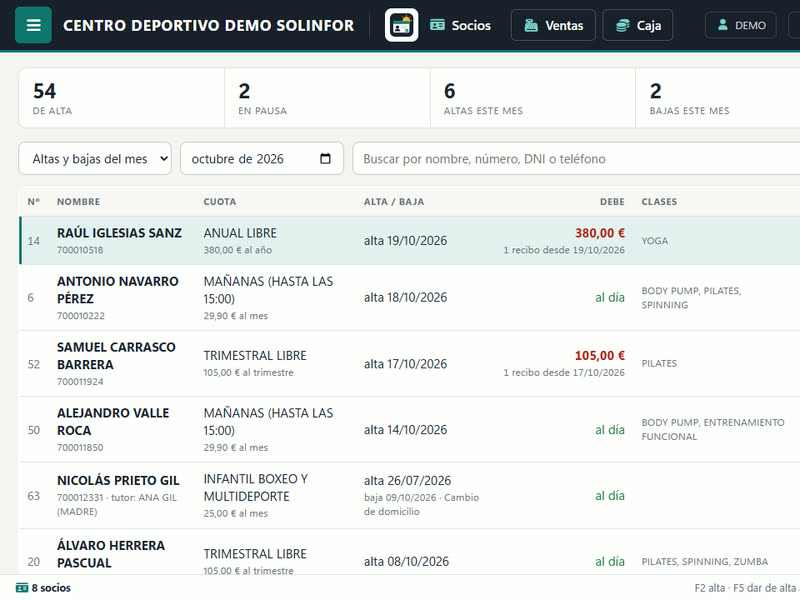Viewport: 800px width, 600px height.
Task: Click the 380,00 € debt amount
Action: (x=600, y=233)
